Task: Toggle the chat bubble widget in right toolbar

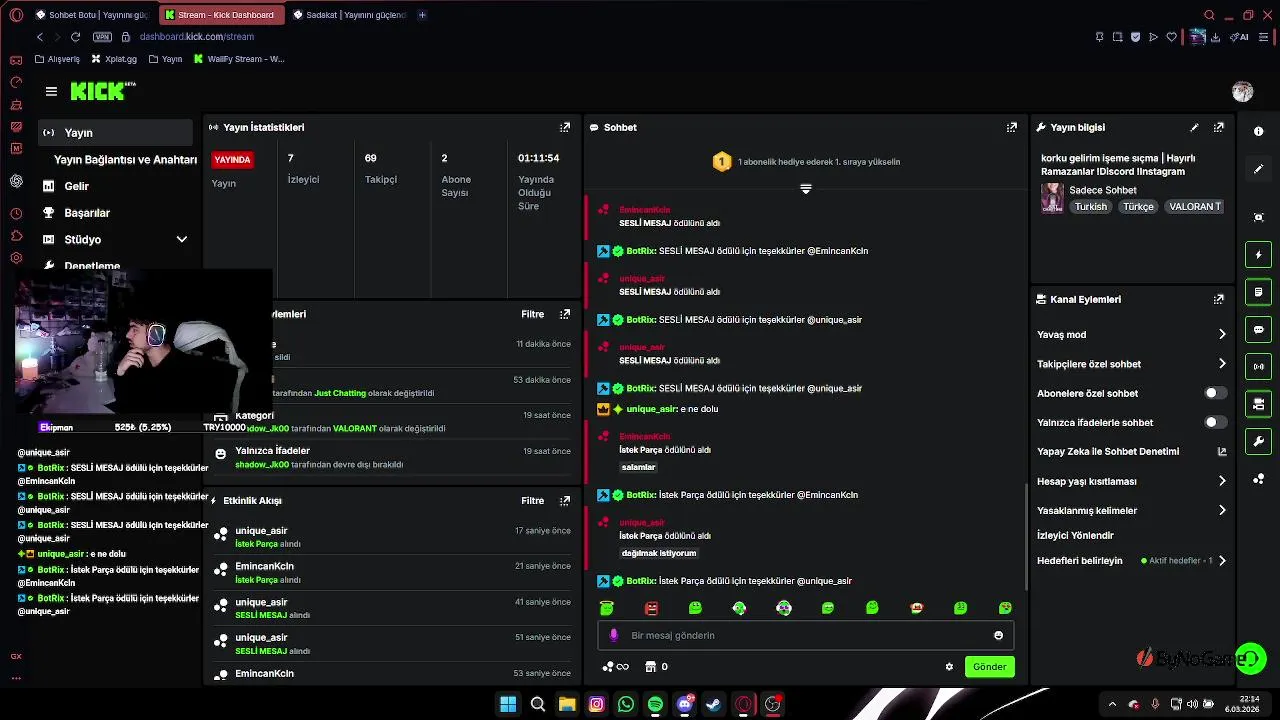Action: 1258,329
